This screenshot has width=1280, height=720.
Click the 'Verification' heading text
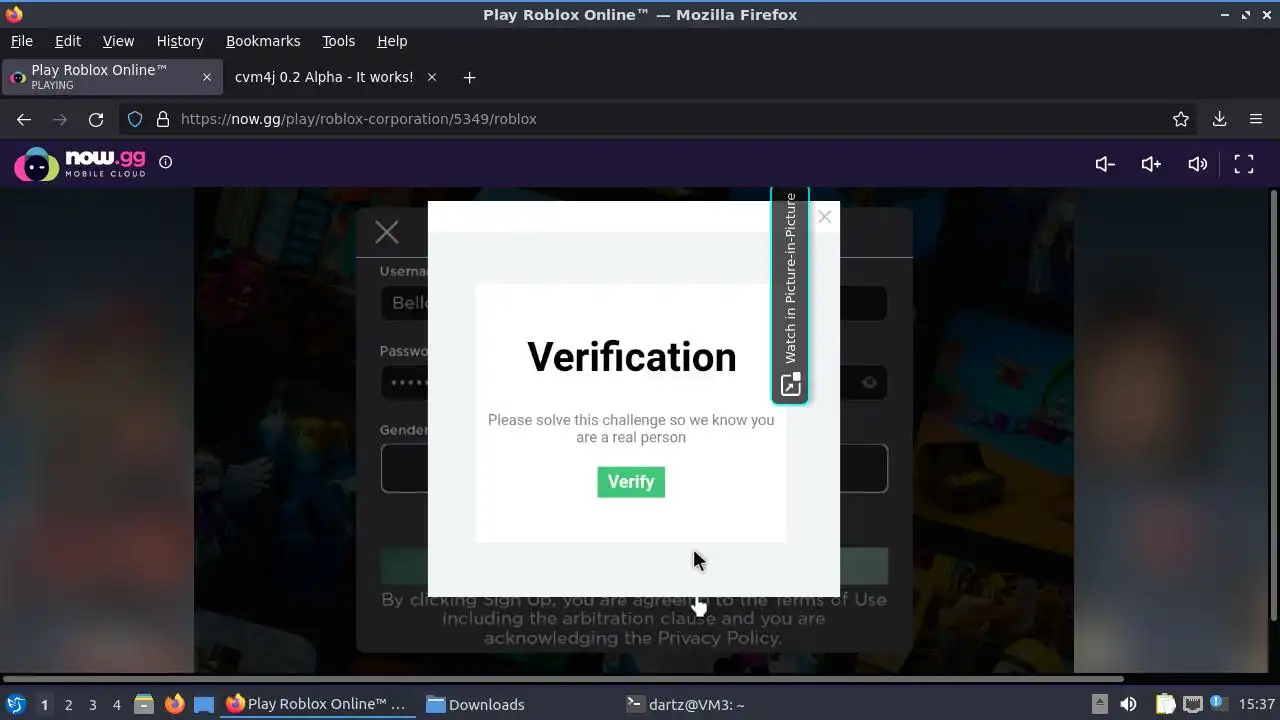[631, 357]
